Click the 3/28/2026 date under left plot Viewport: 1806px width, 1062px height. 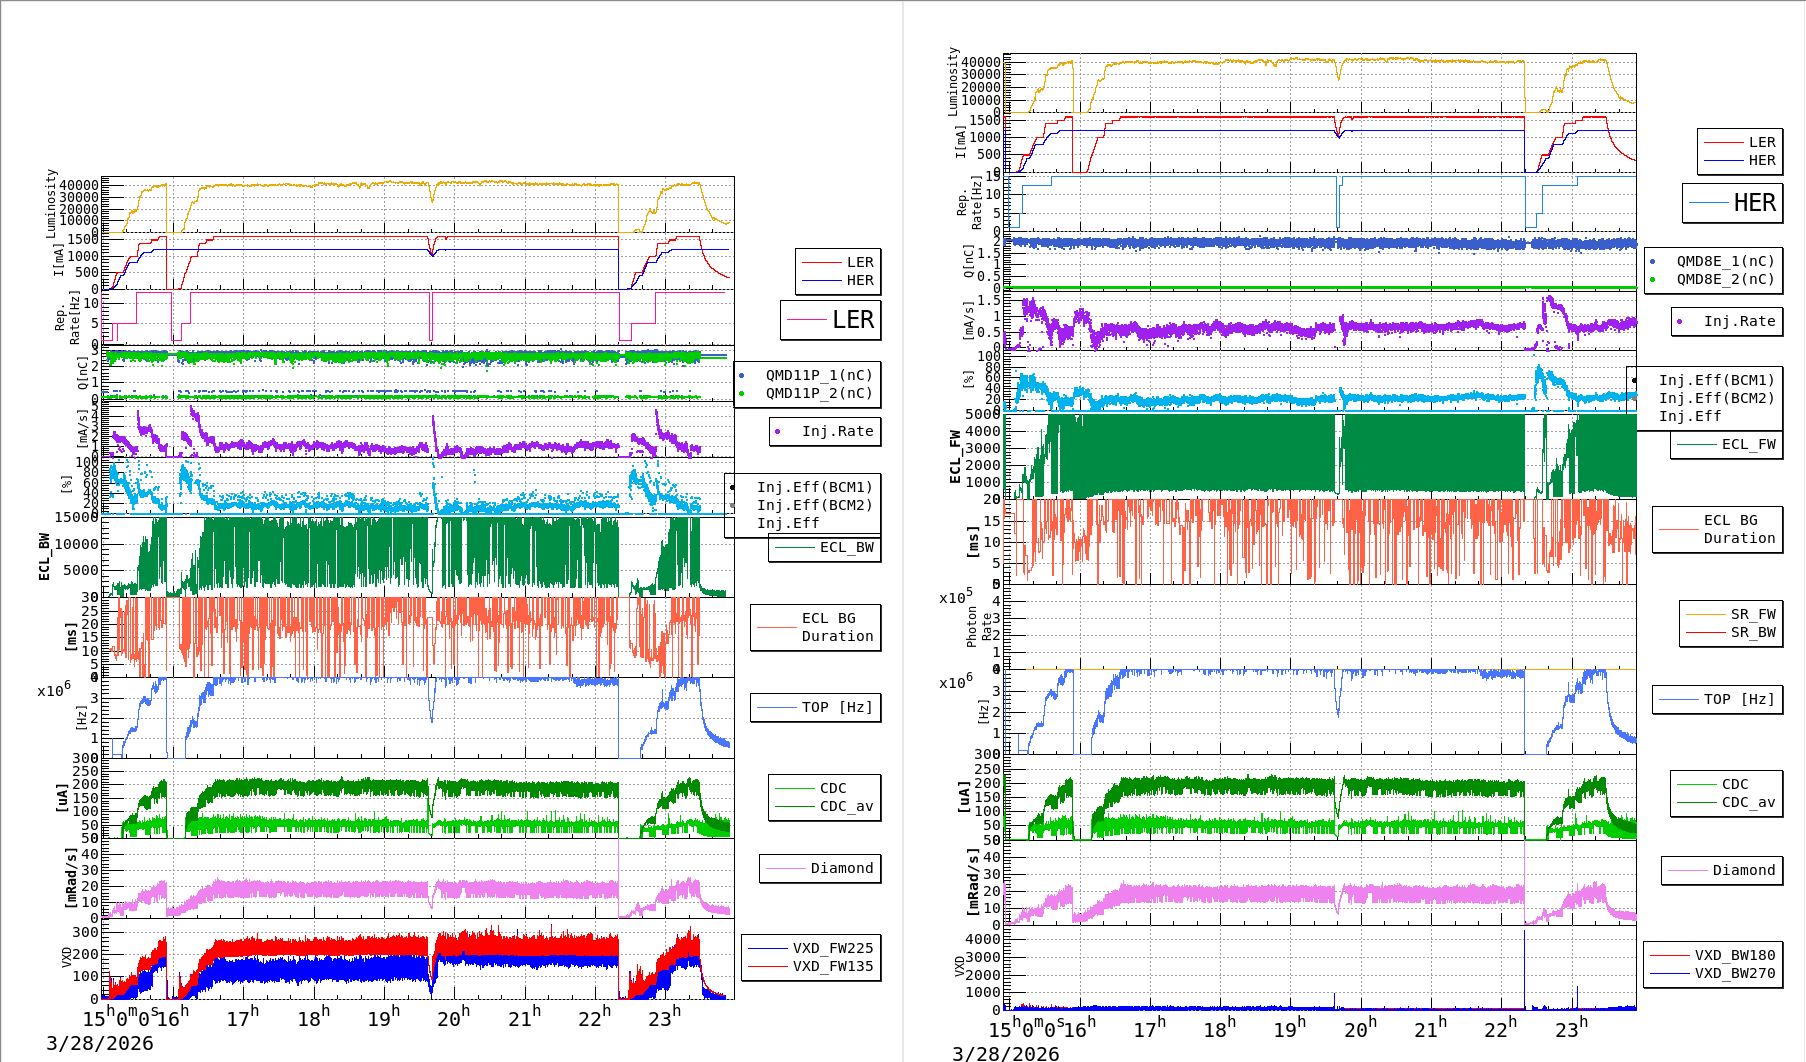tap(100, 1044)
